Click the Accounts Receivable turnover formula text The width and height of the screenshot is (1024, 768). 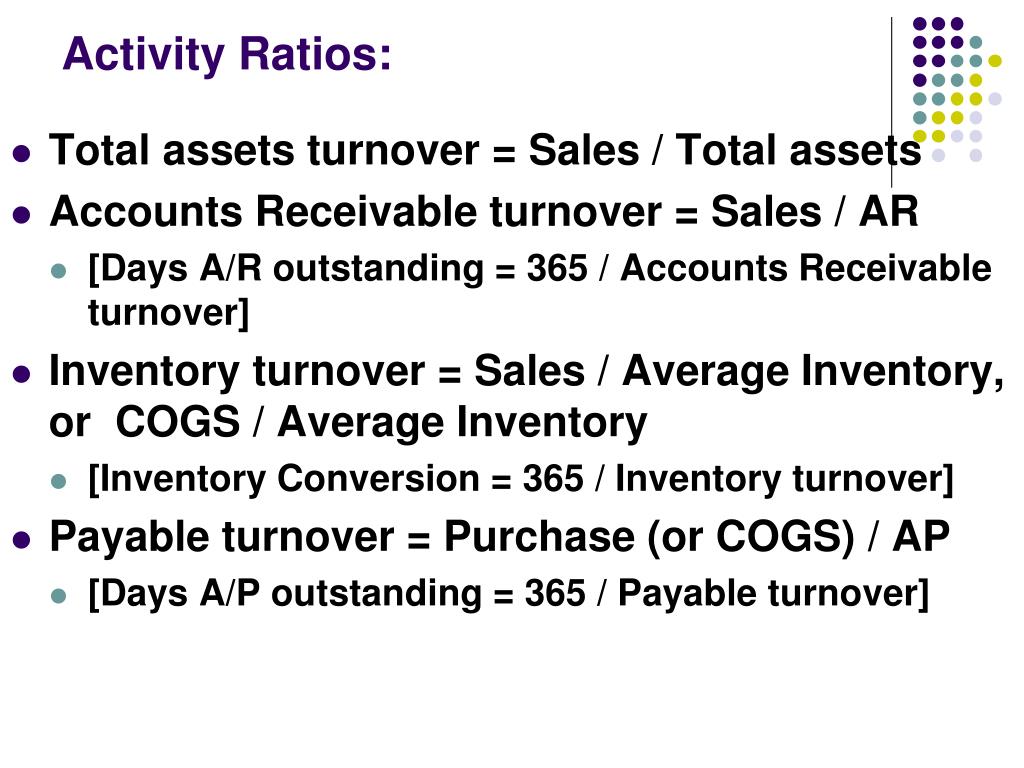[484, 212]
